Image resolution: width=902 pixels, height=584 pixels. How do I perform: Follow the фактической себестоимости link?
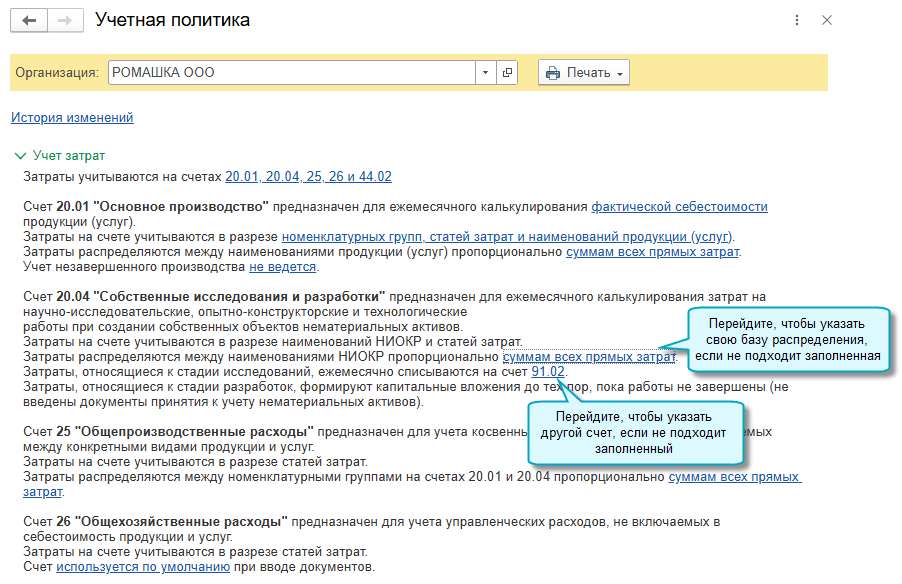679,207
